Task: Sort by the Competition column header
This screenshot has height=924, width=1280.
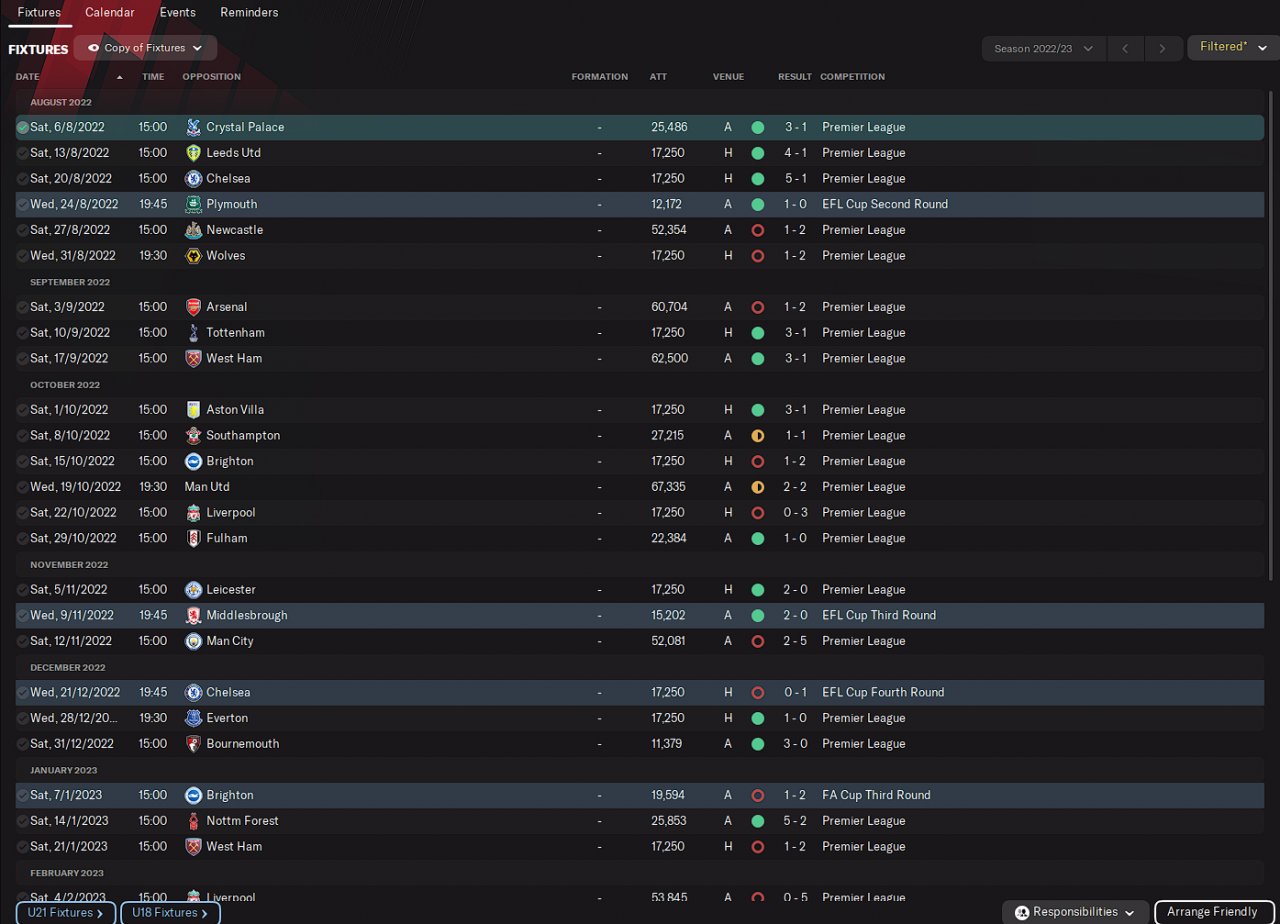Action: 852,77
